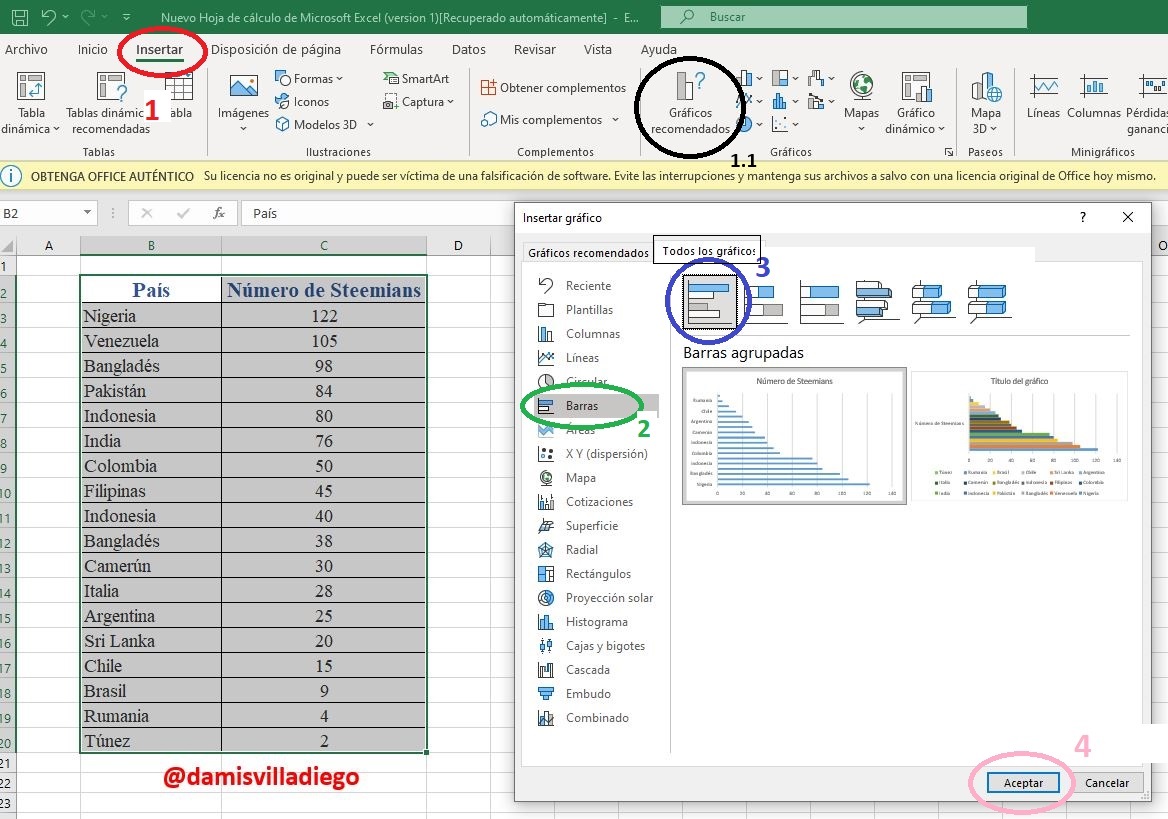
Task: Switch to the Fórmulas ribbon tab
Action: 396,49
